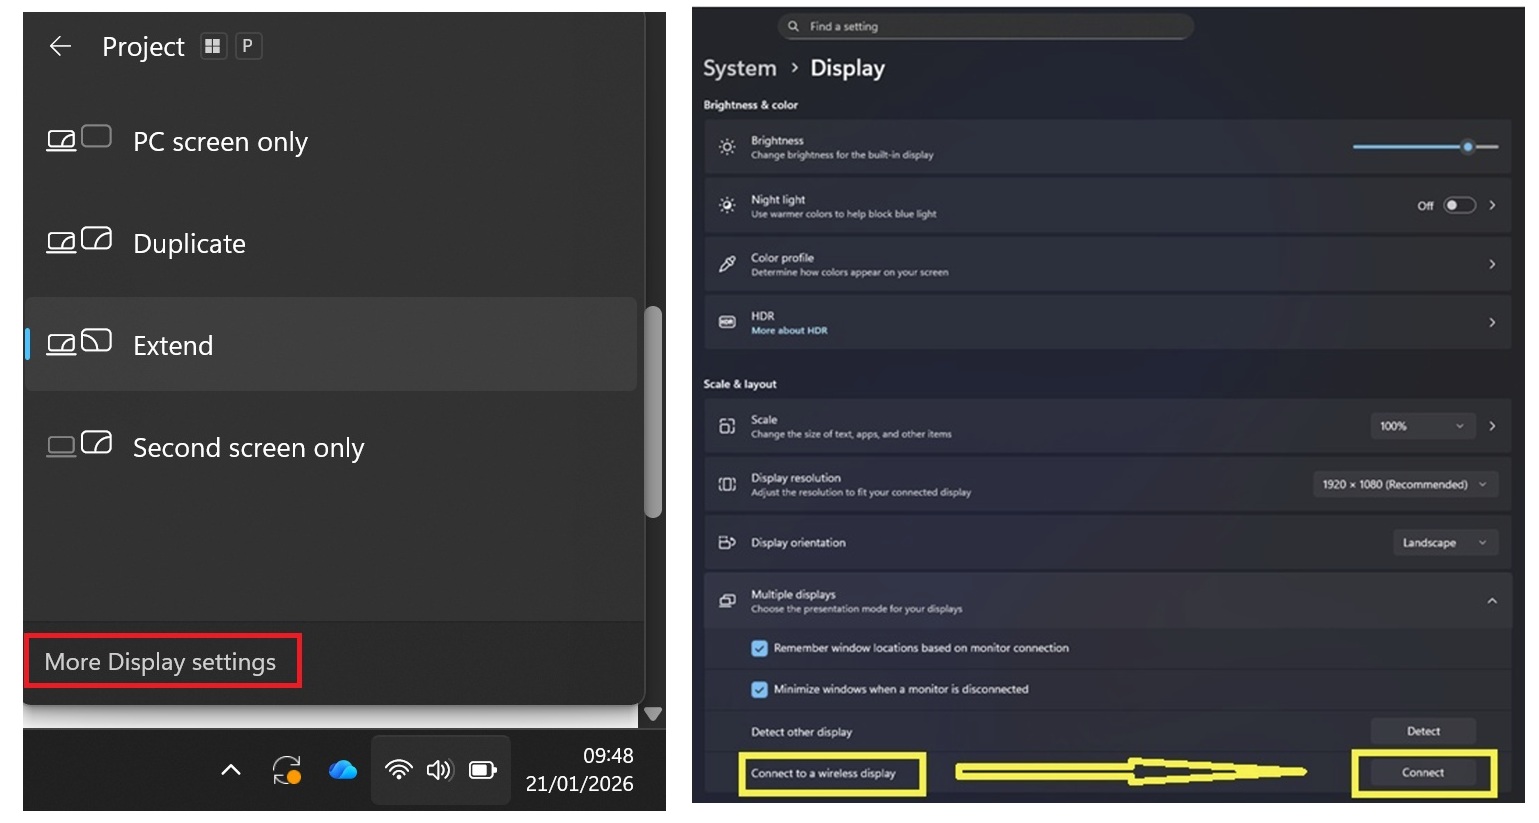Click Connect to add a wireless display

(1422, 772)
